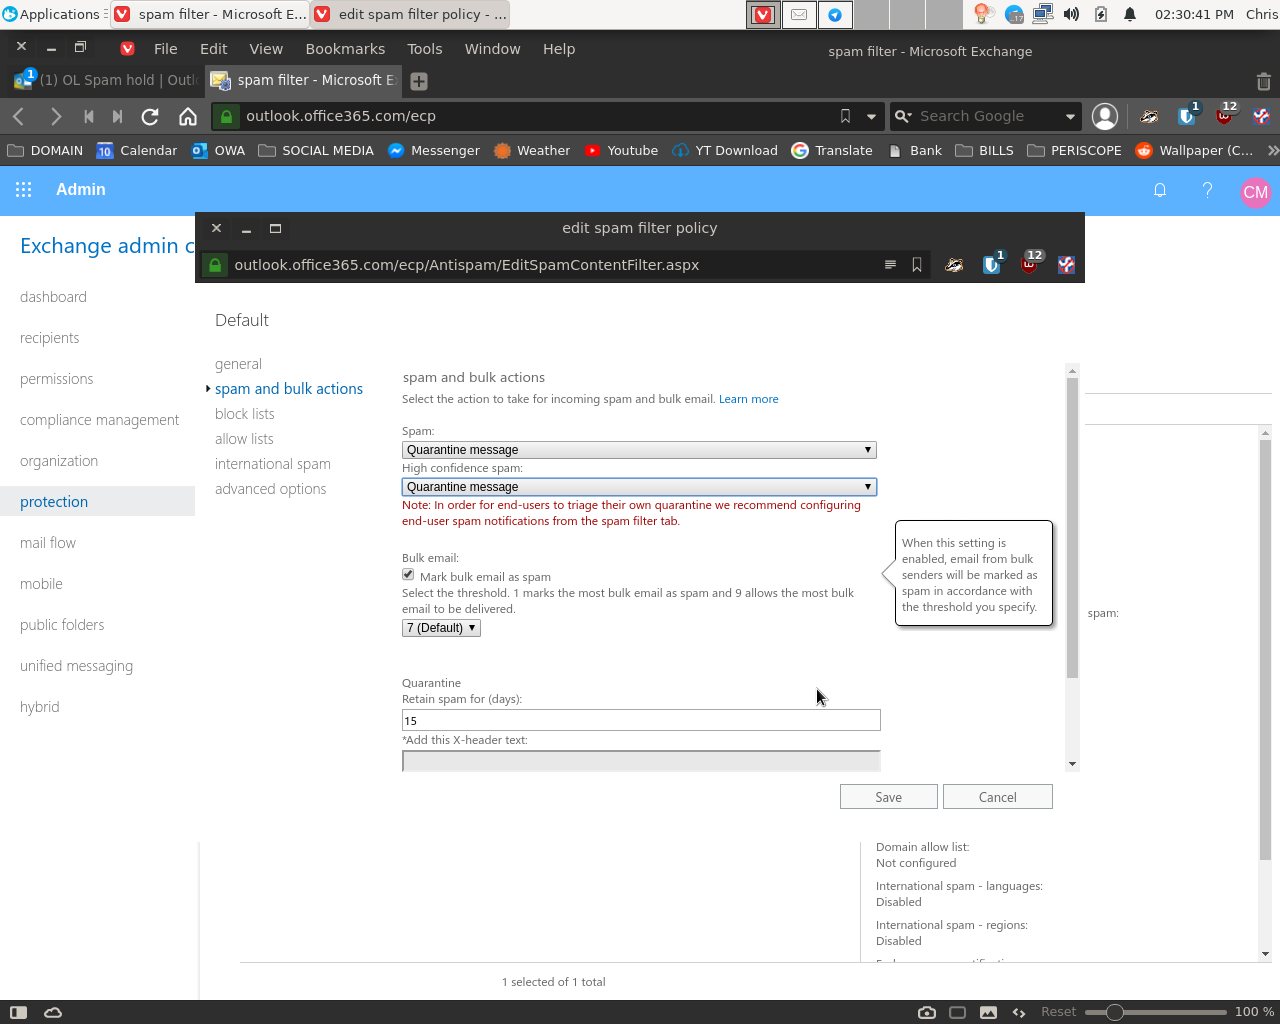Open system notification bell in tray
Image resolution: width=1280 pixels, height=1024 pixels.
(x=1130, y=14)
